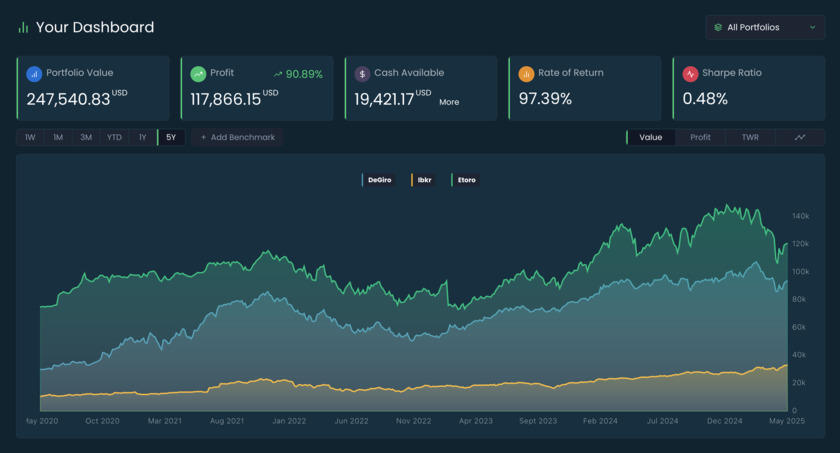This screenshot has height=453, width=840.
Task: Click the Add Benchmark button
Action: [237, 137]
